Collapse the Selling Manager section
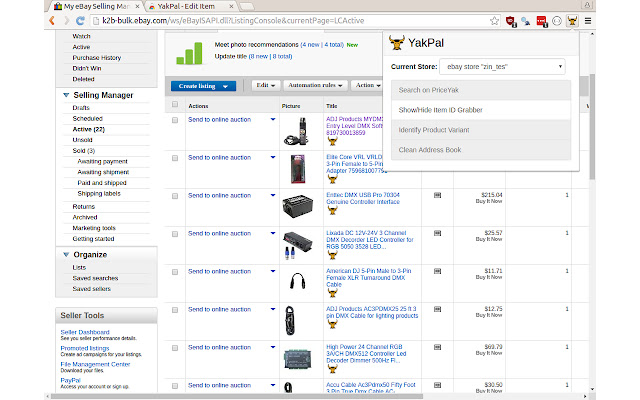Image resolution: width=640 pixels, height=400 pixels. tap(66, 95)
